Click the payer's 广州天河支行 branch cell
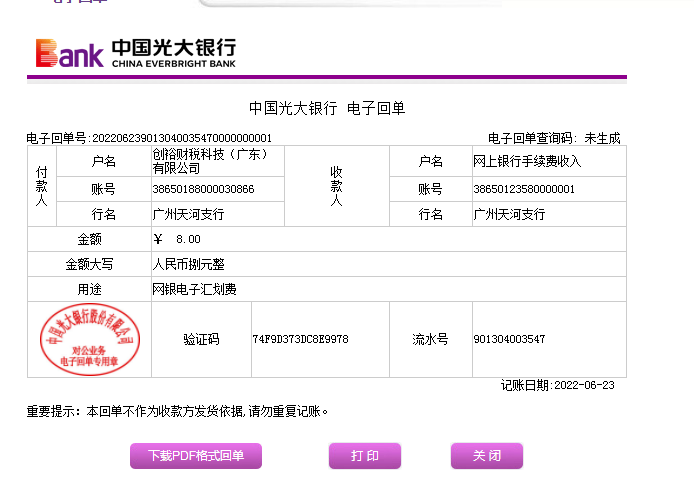694x489 pixels. click(x=188, y=214)
